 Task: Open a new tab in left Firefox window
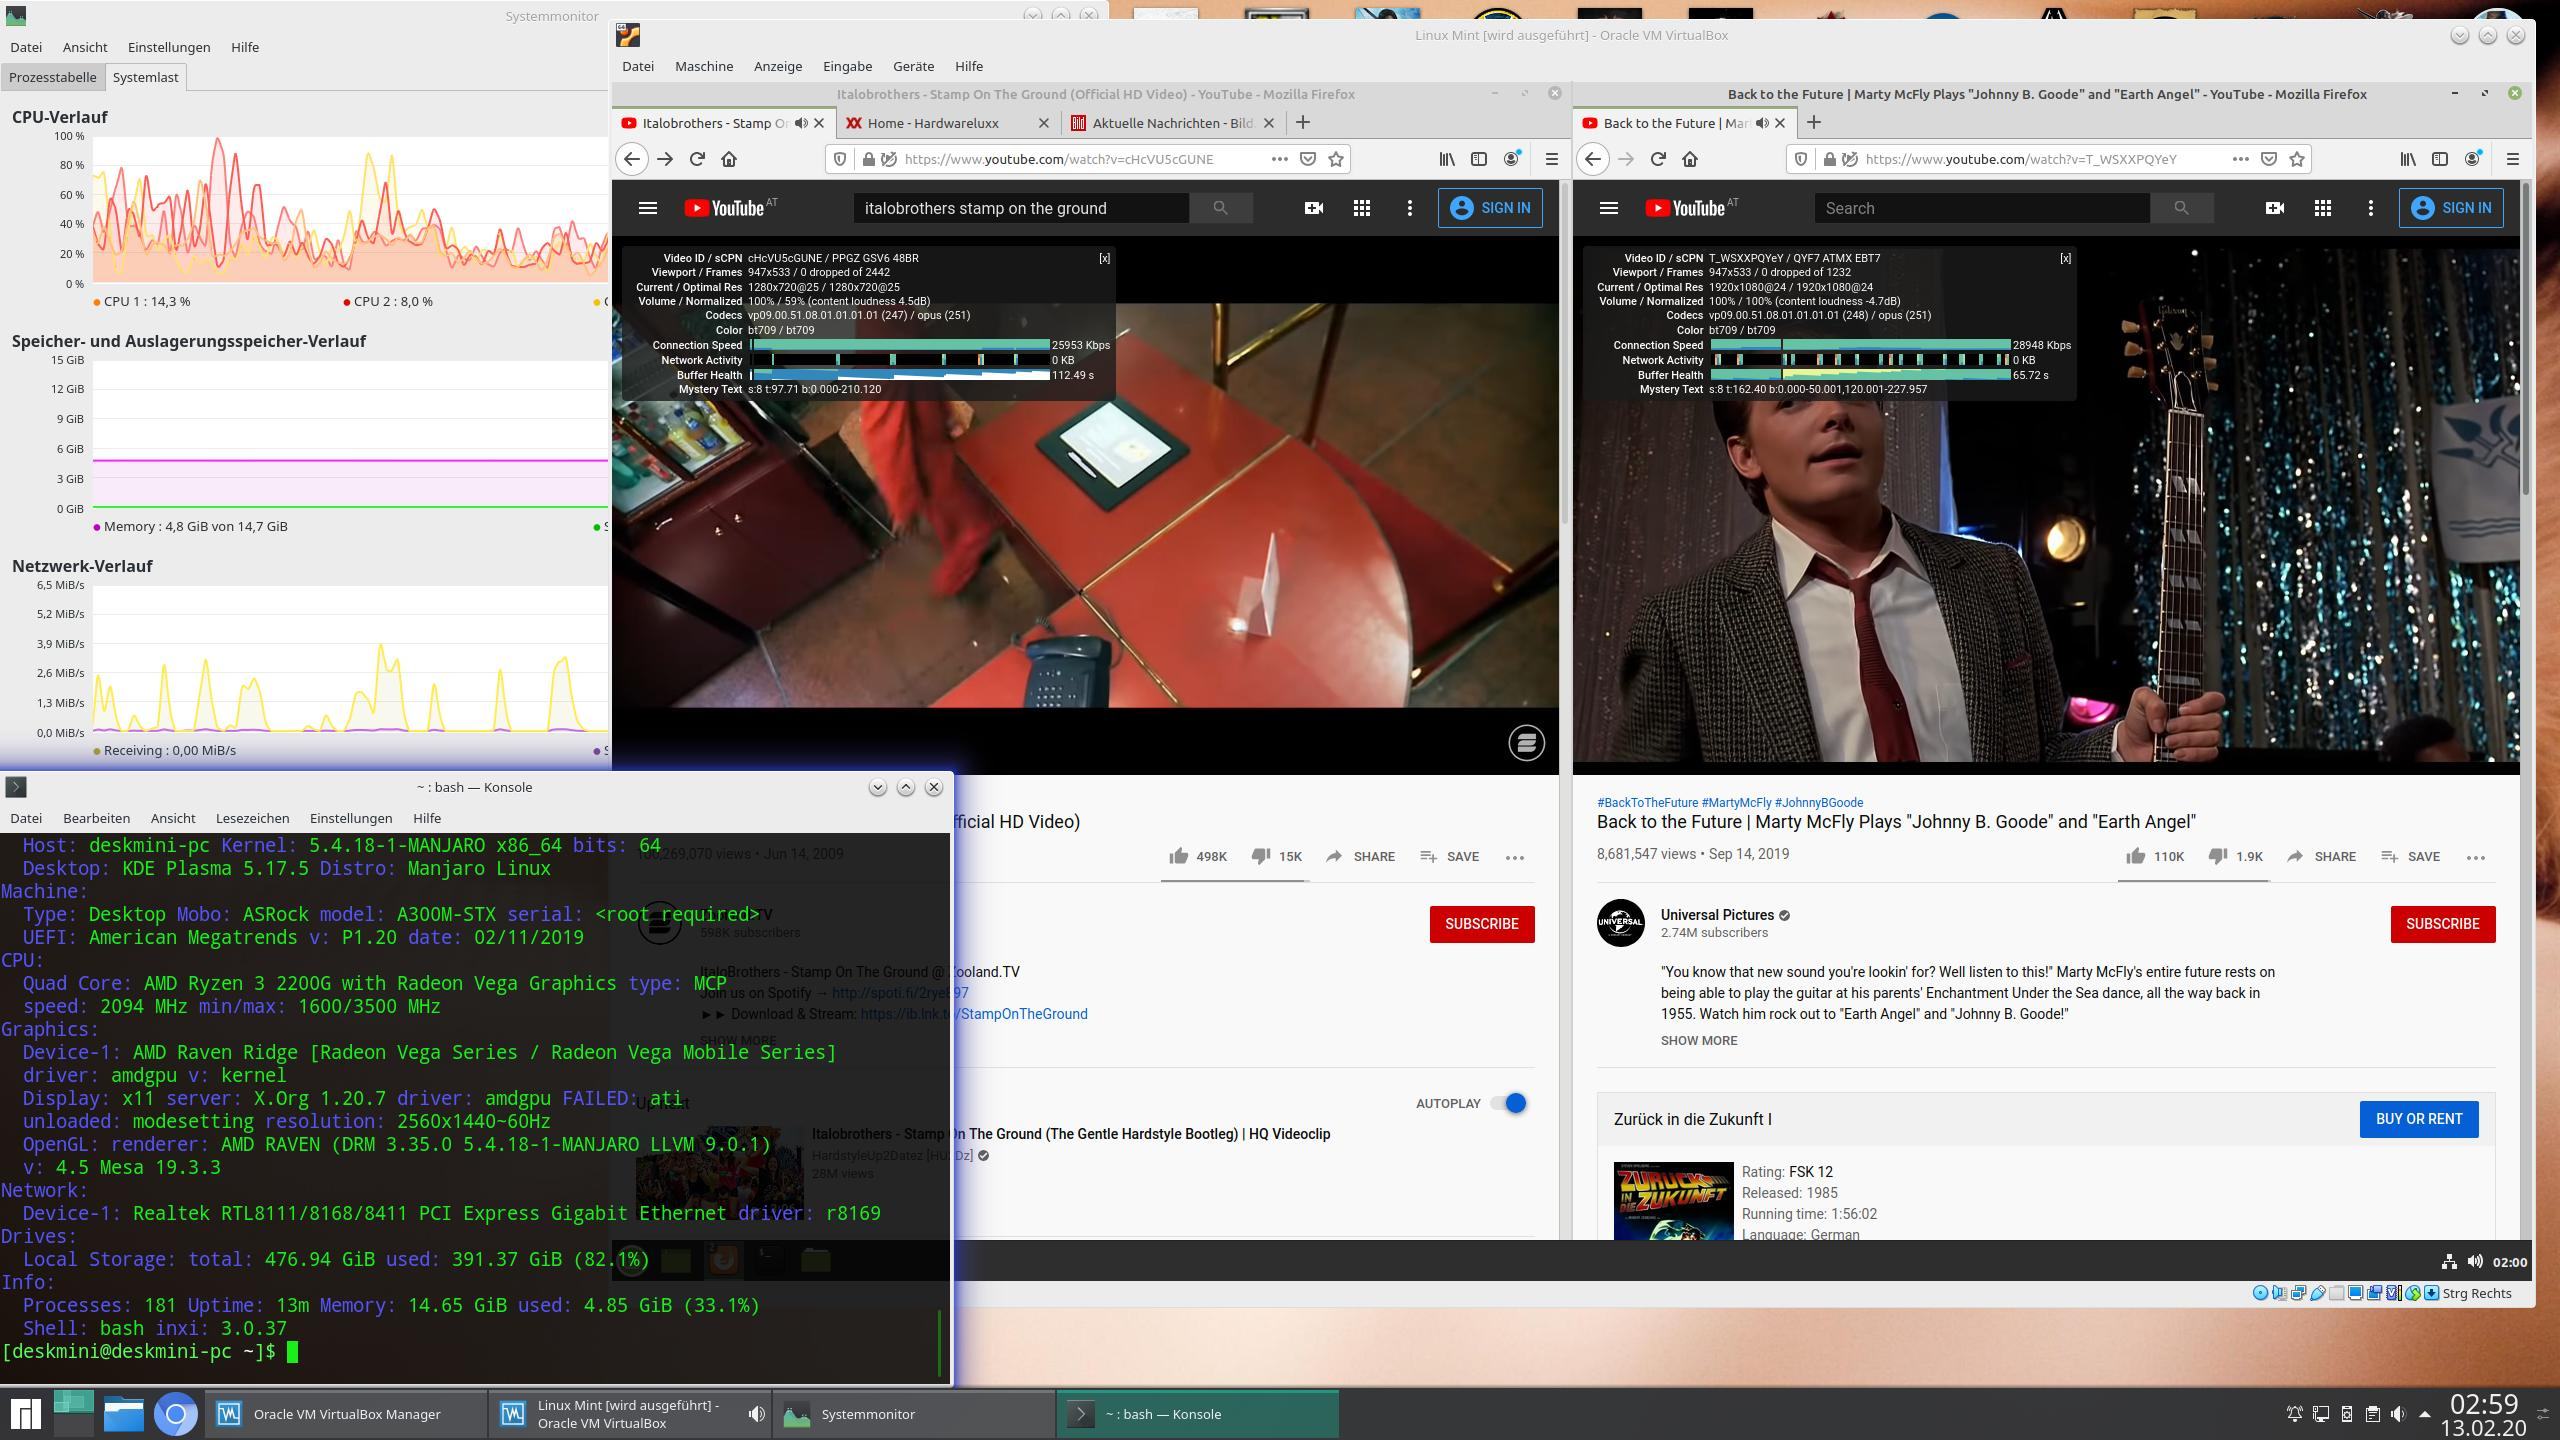1302,123
